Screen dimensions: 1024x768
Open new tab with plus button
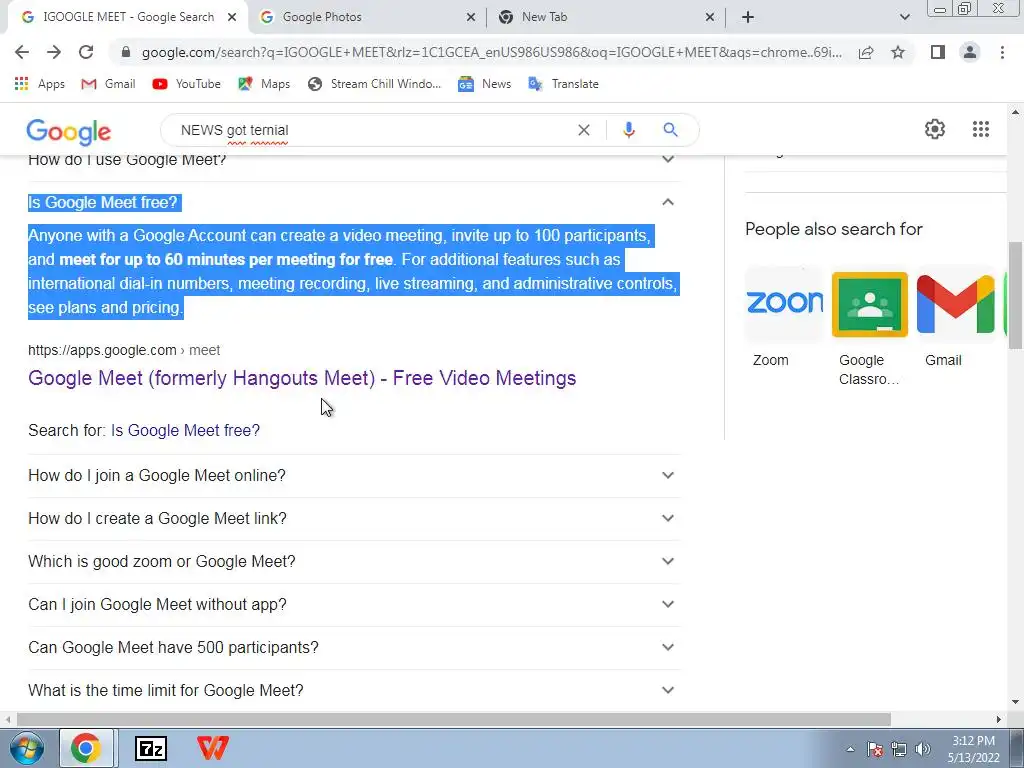(748, 17)
